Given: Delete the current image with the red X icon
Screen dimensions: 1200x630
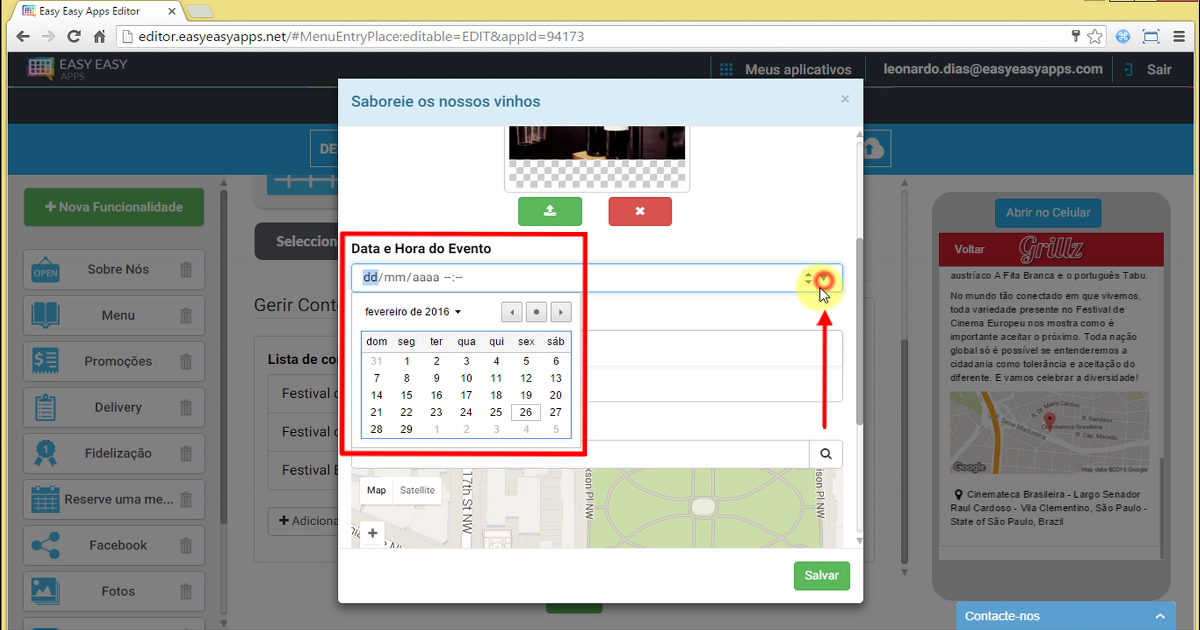Looking at the screenshot, I should tap(639, 211).
